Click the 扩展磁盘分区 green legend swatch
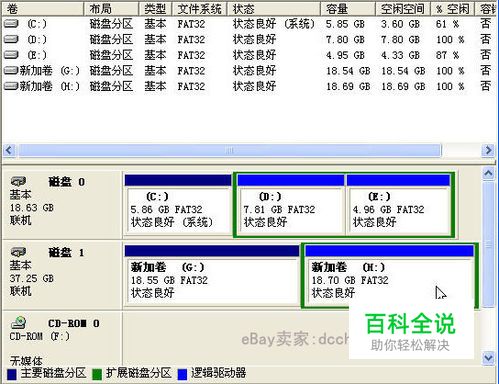This screenshot has height=384, width=499. point(97,374)
